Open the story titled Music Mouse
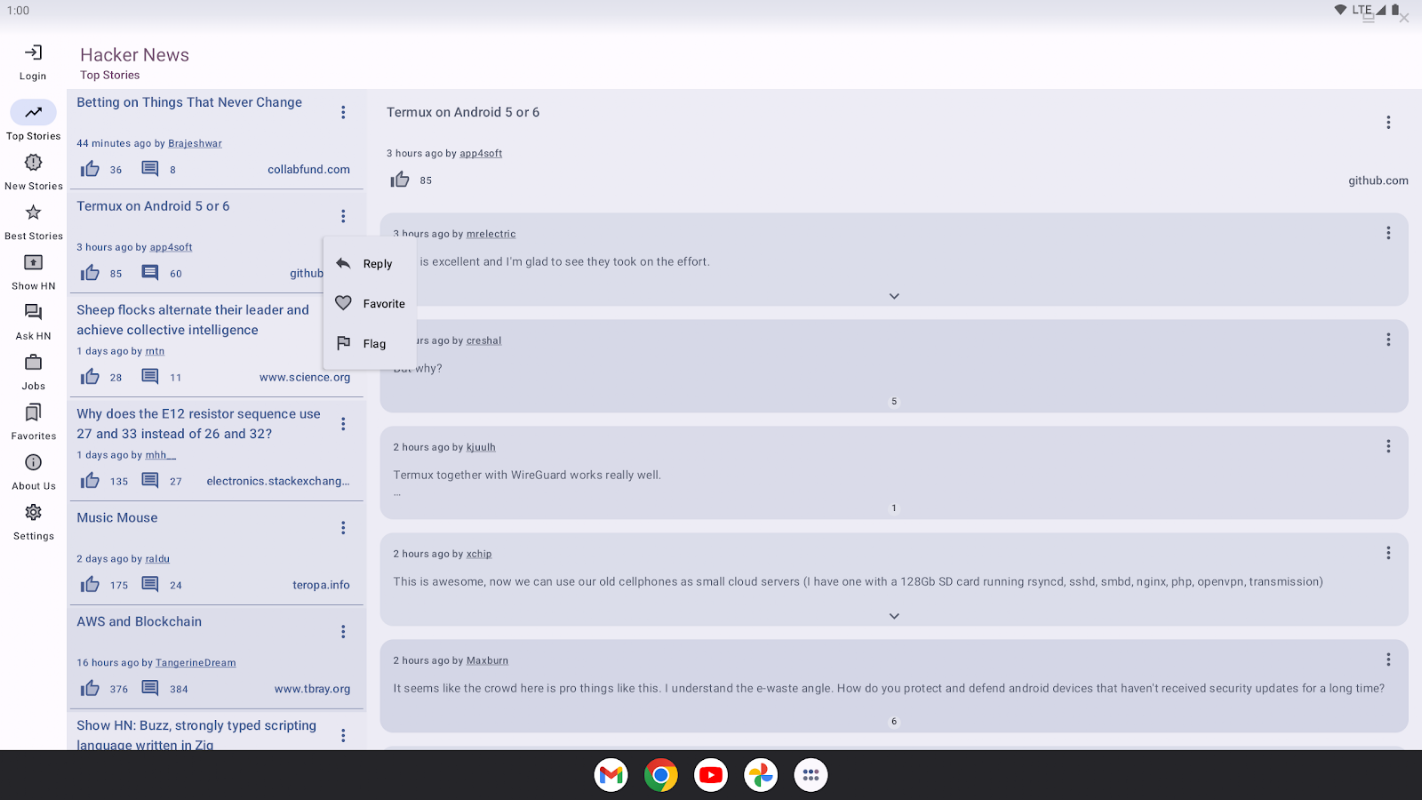 click(117, 518)
